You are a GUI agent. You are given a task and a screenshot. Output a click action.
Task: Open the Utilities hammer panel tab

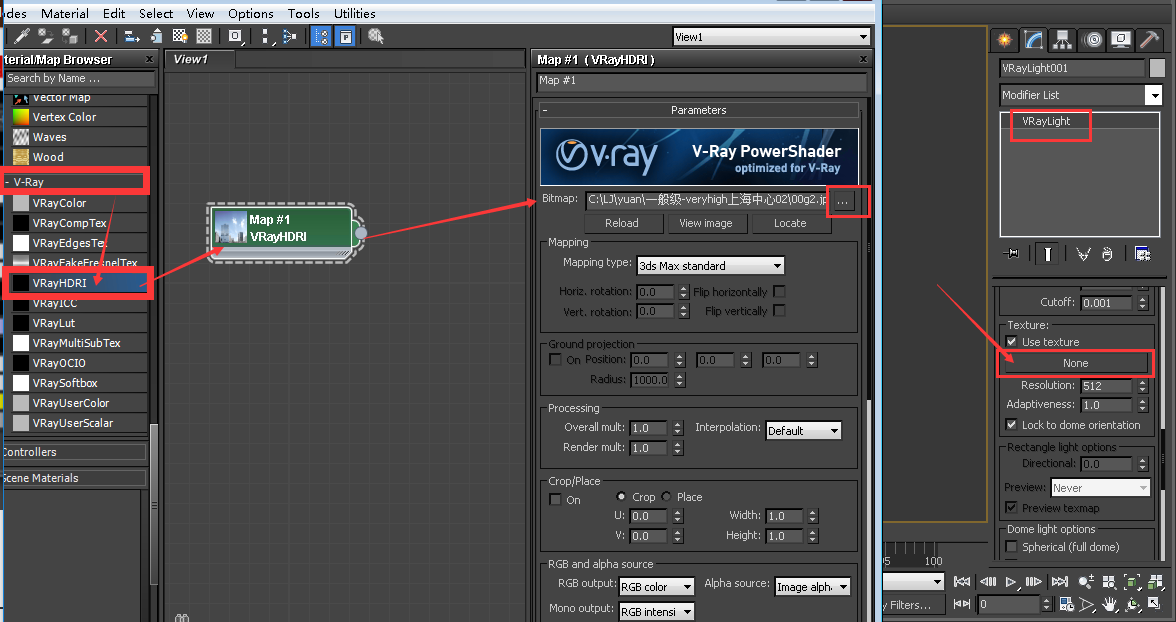point(1148,40)
